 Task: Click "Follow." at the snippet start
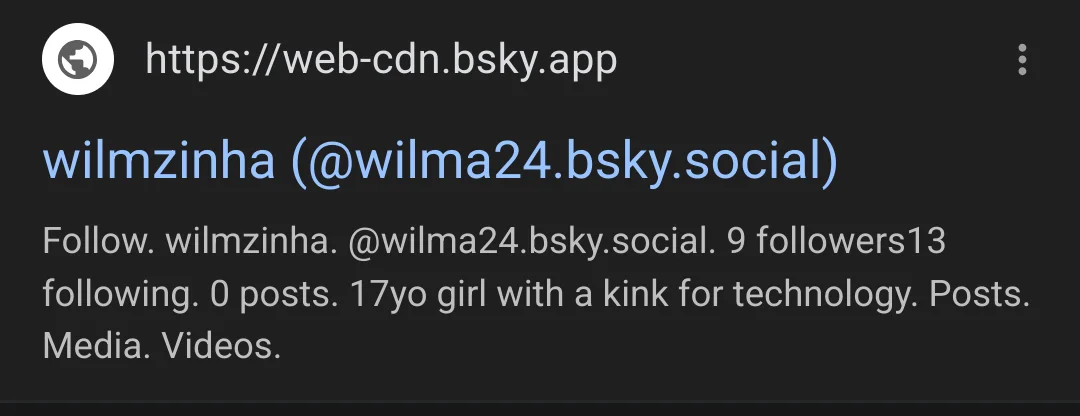point(98,242)
